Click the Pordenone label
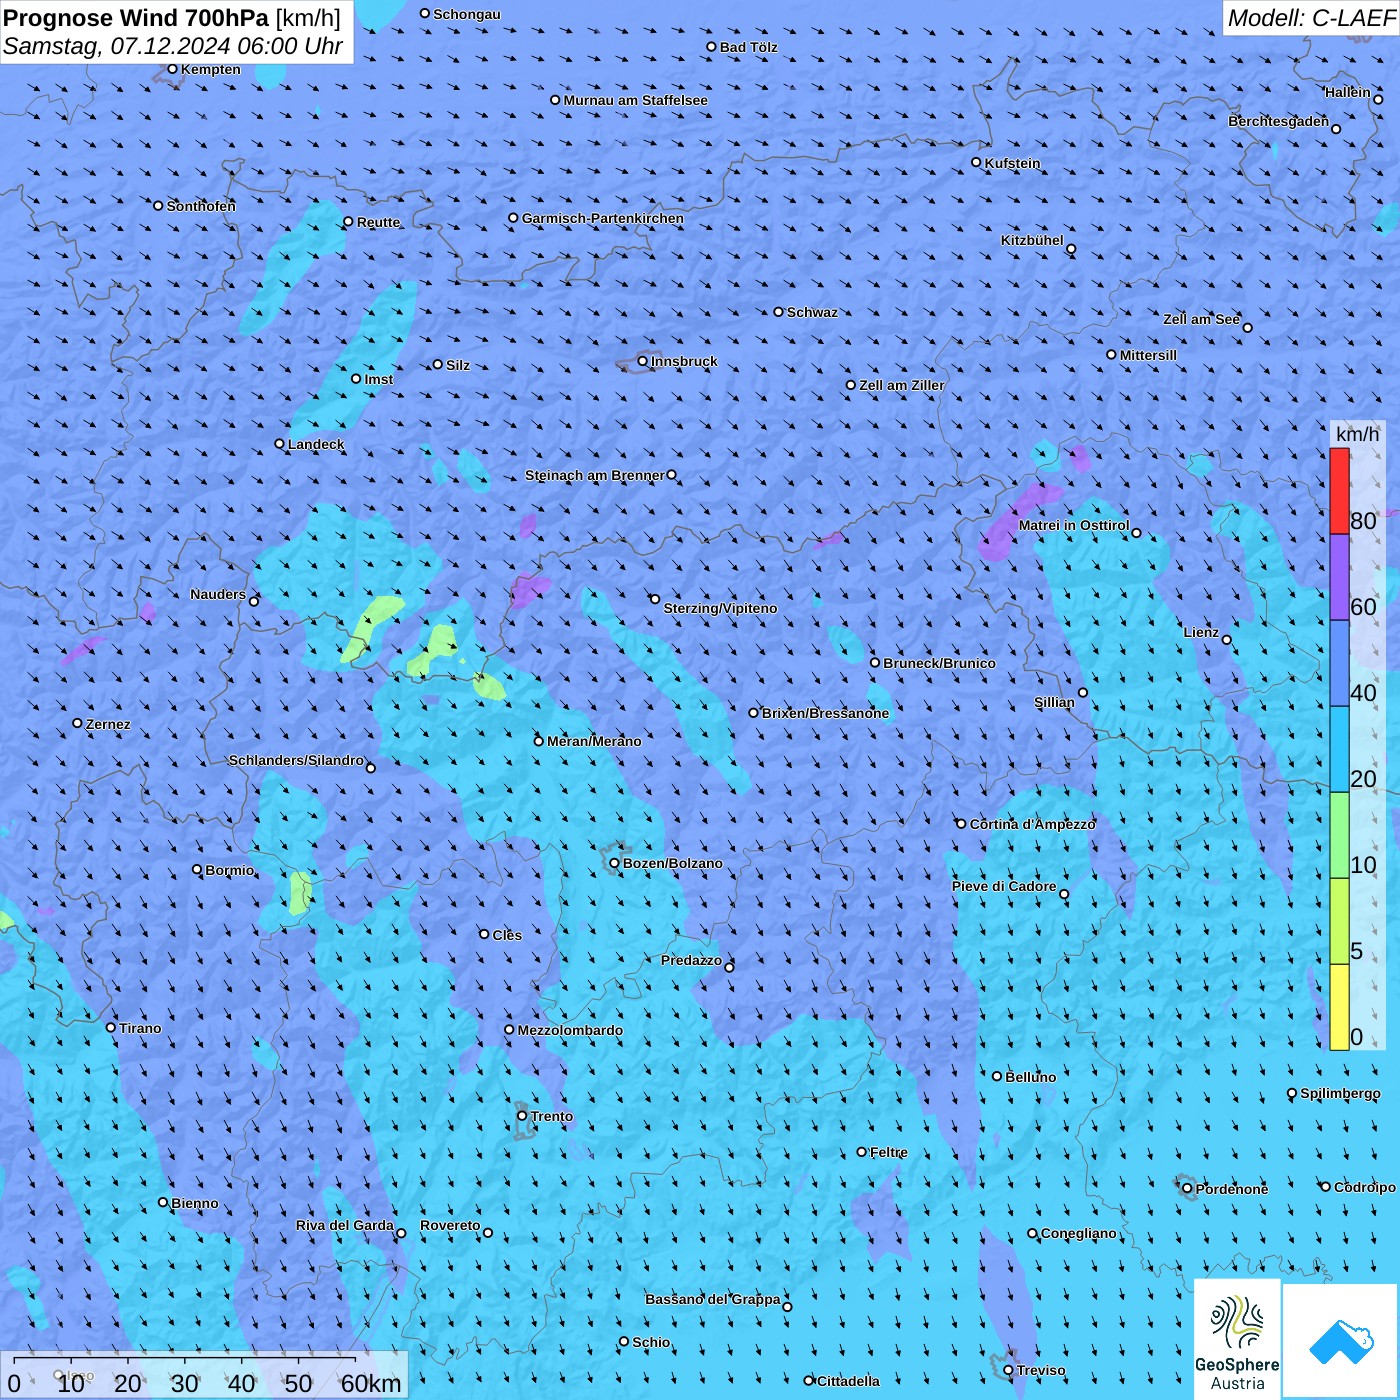This screenshot has width=1400, height=1400. (1232, 1189)
